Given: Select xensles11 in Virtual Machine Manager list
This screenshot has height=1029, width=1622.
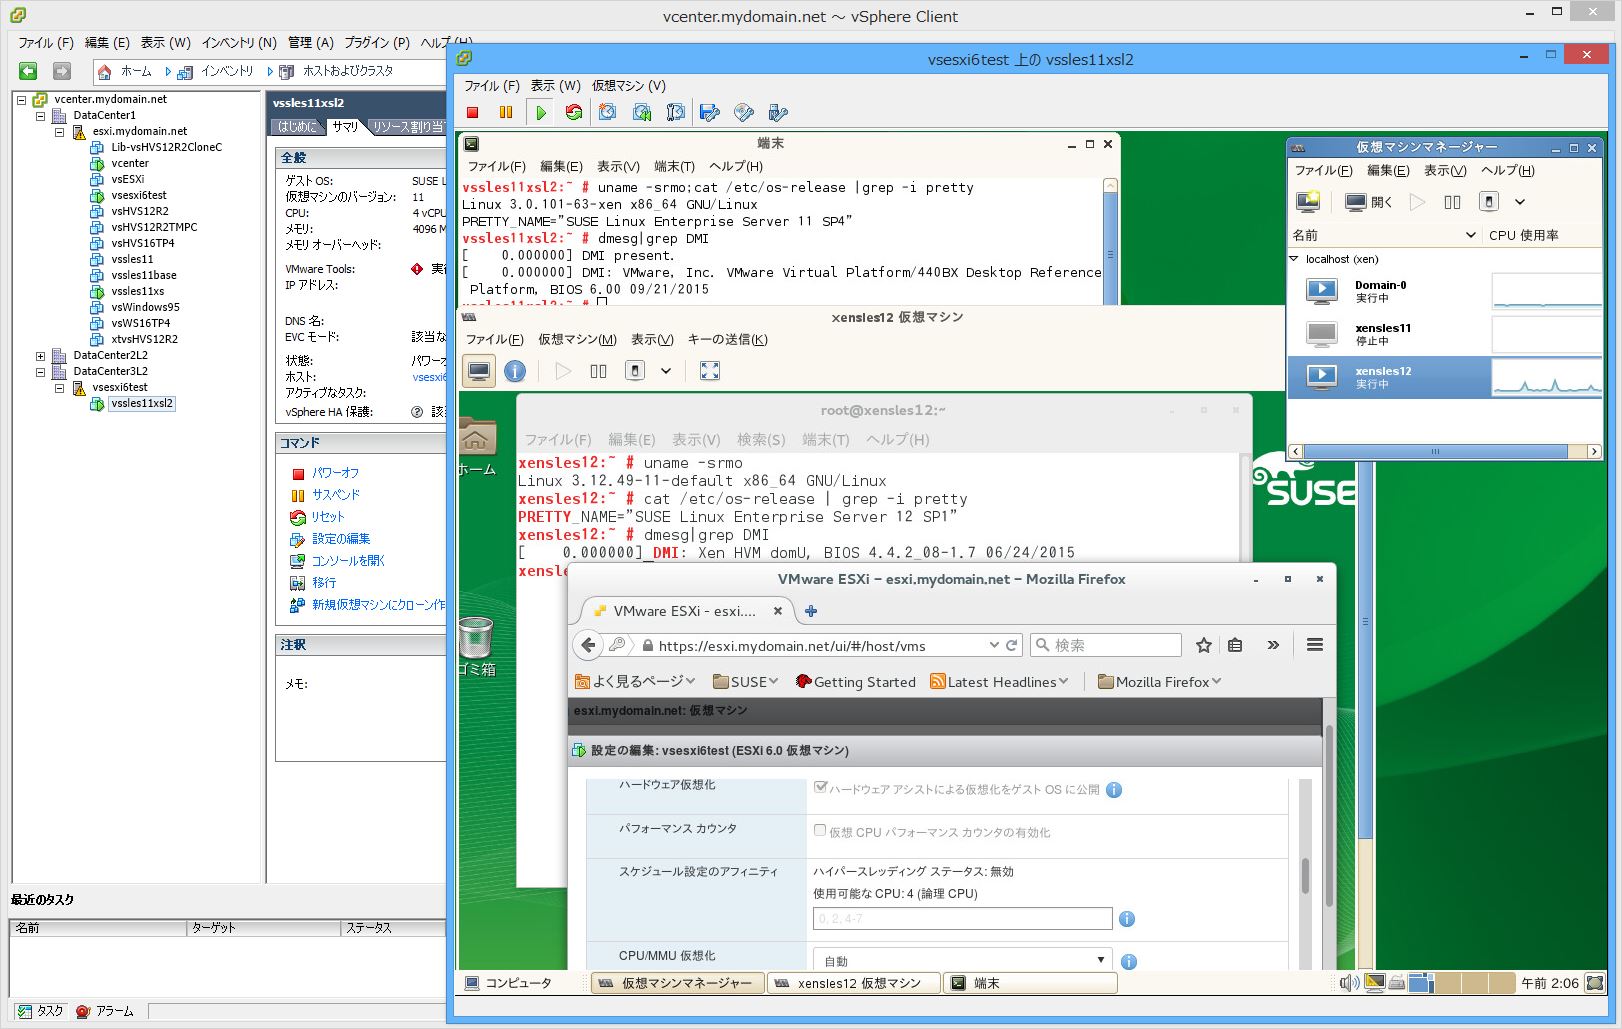Looking at the screenshot, I should point(1444,334).
